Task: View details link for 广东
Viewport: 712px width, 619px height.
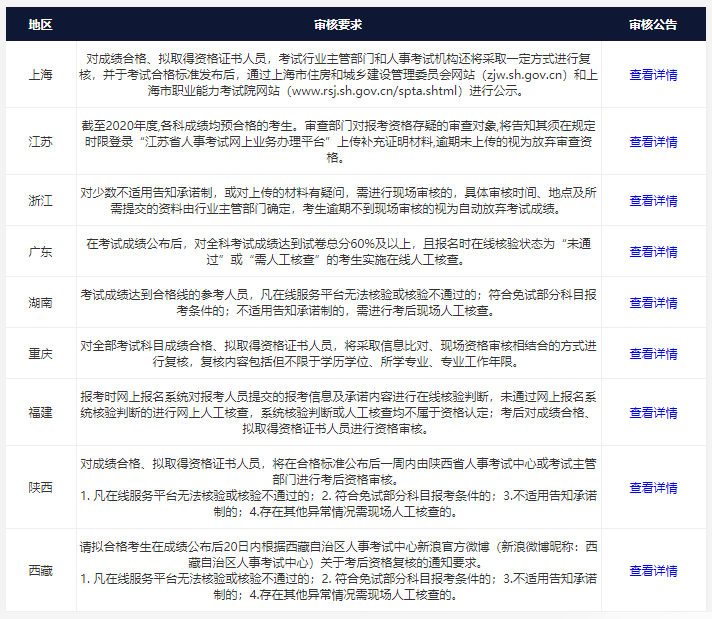Action: click(653, 251)
